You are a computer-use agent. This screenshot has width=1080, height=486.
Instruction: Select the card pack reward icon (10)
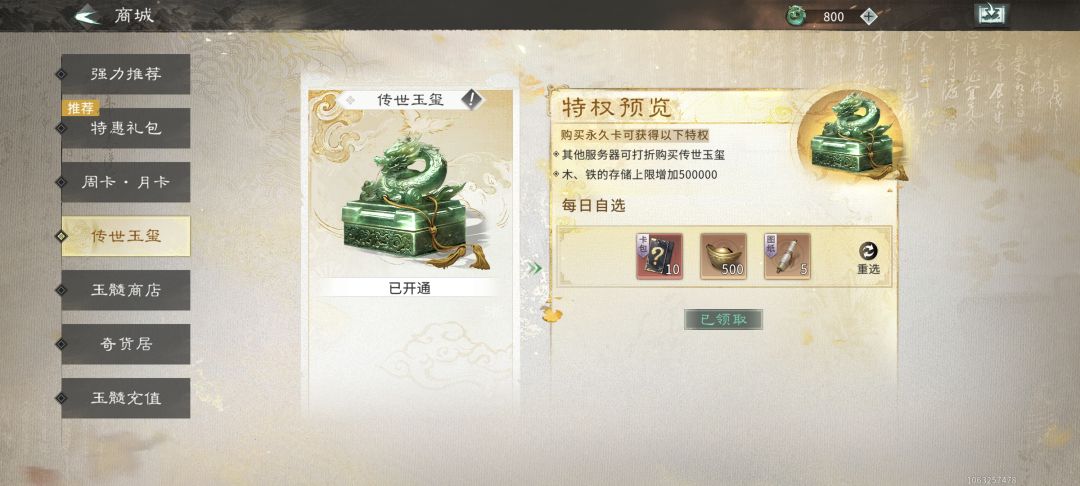point(659,256)
